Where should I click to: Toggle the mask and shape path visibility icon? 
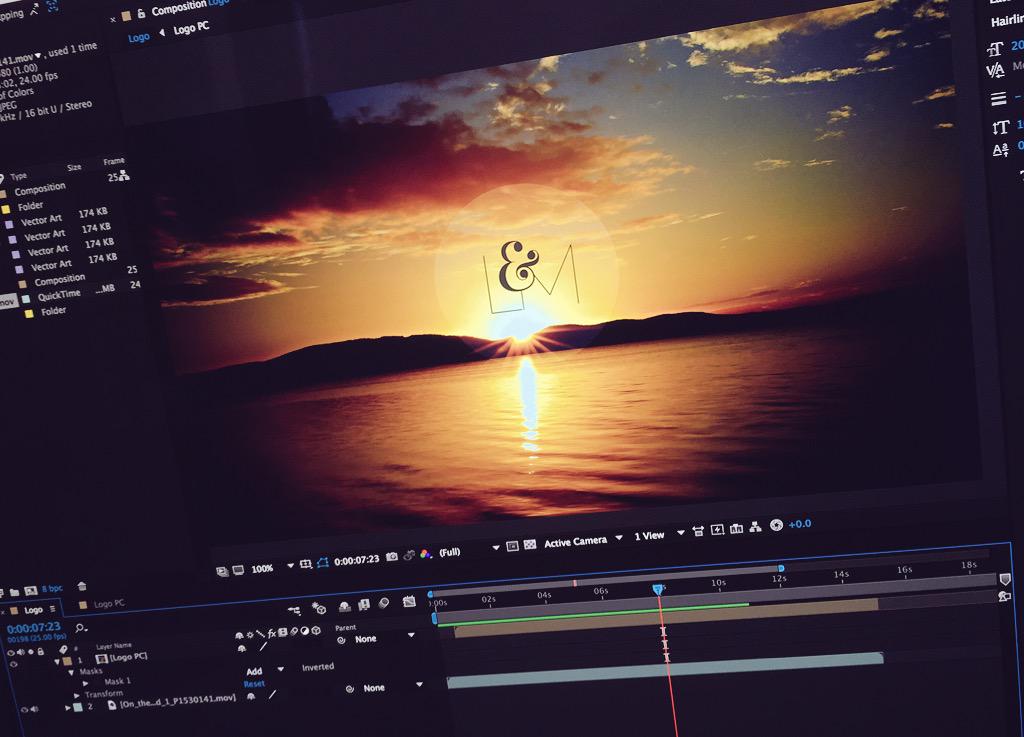323,562
